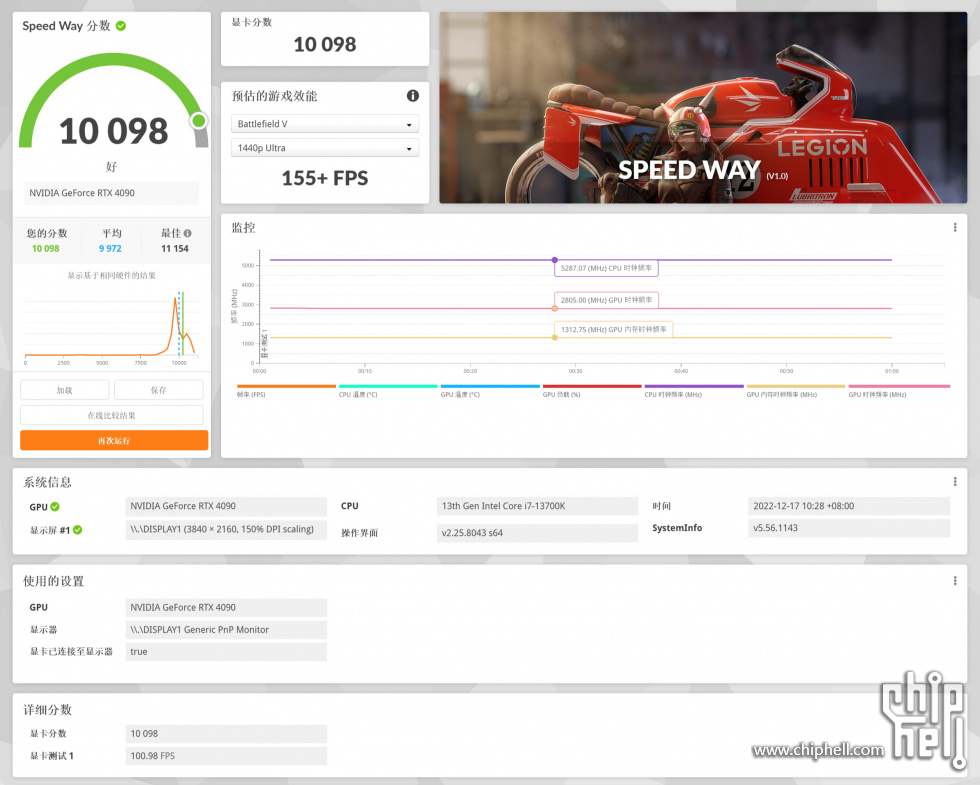This screenshot has width=980, height=785.
Task: Click the 显卡已连接至显示器 label
Action: click(71, 651)
